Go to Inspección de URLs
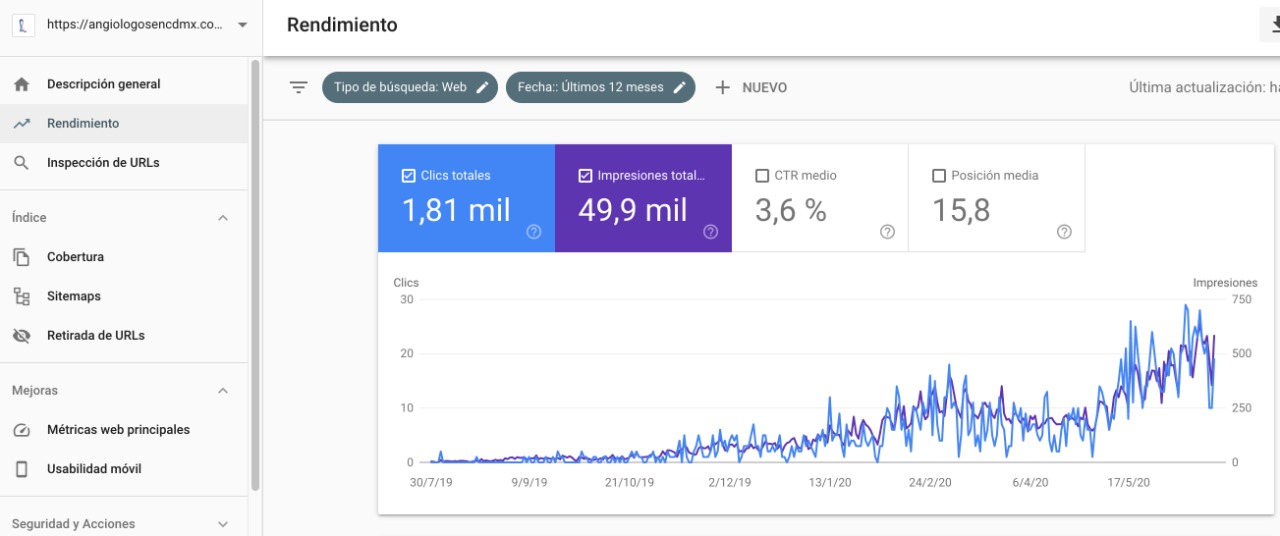This screenshot has height=536, width=1280. point(103,162)
